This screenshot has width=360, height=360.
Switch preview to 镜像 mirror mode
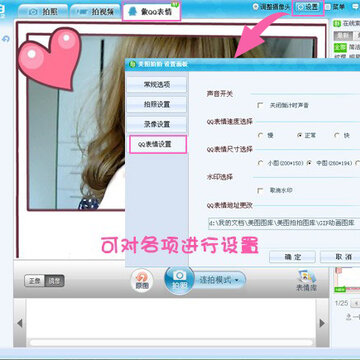pos(54,281)
